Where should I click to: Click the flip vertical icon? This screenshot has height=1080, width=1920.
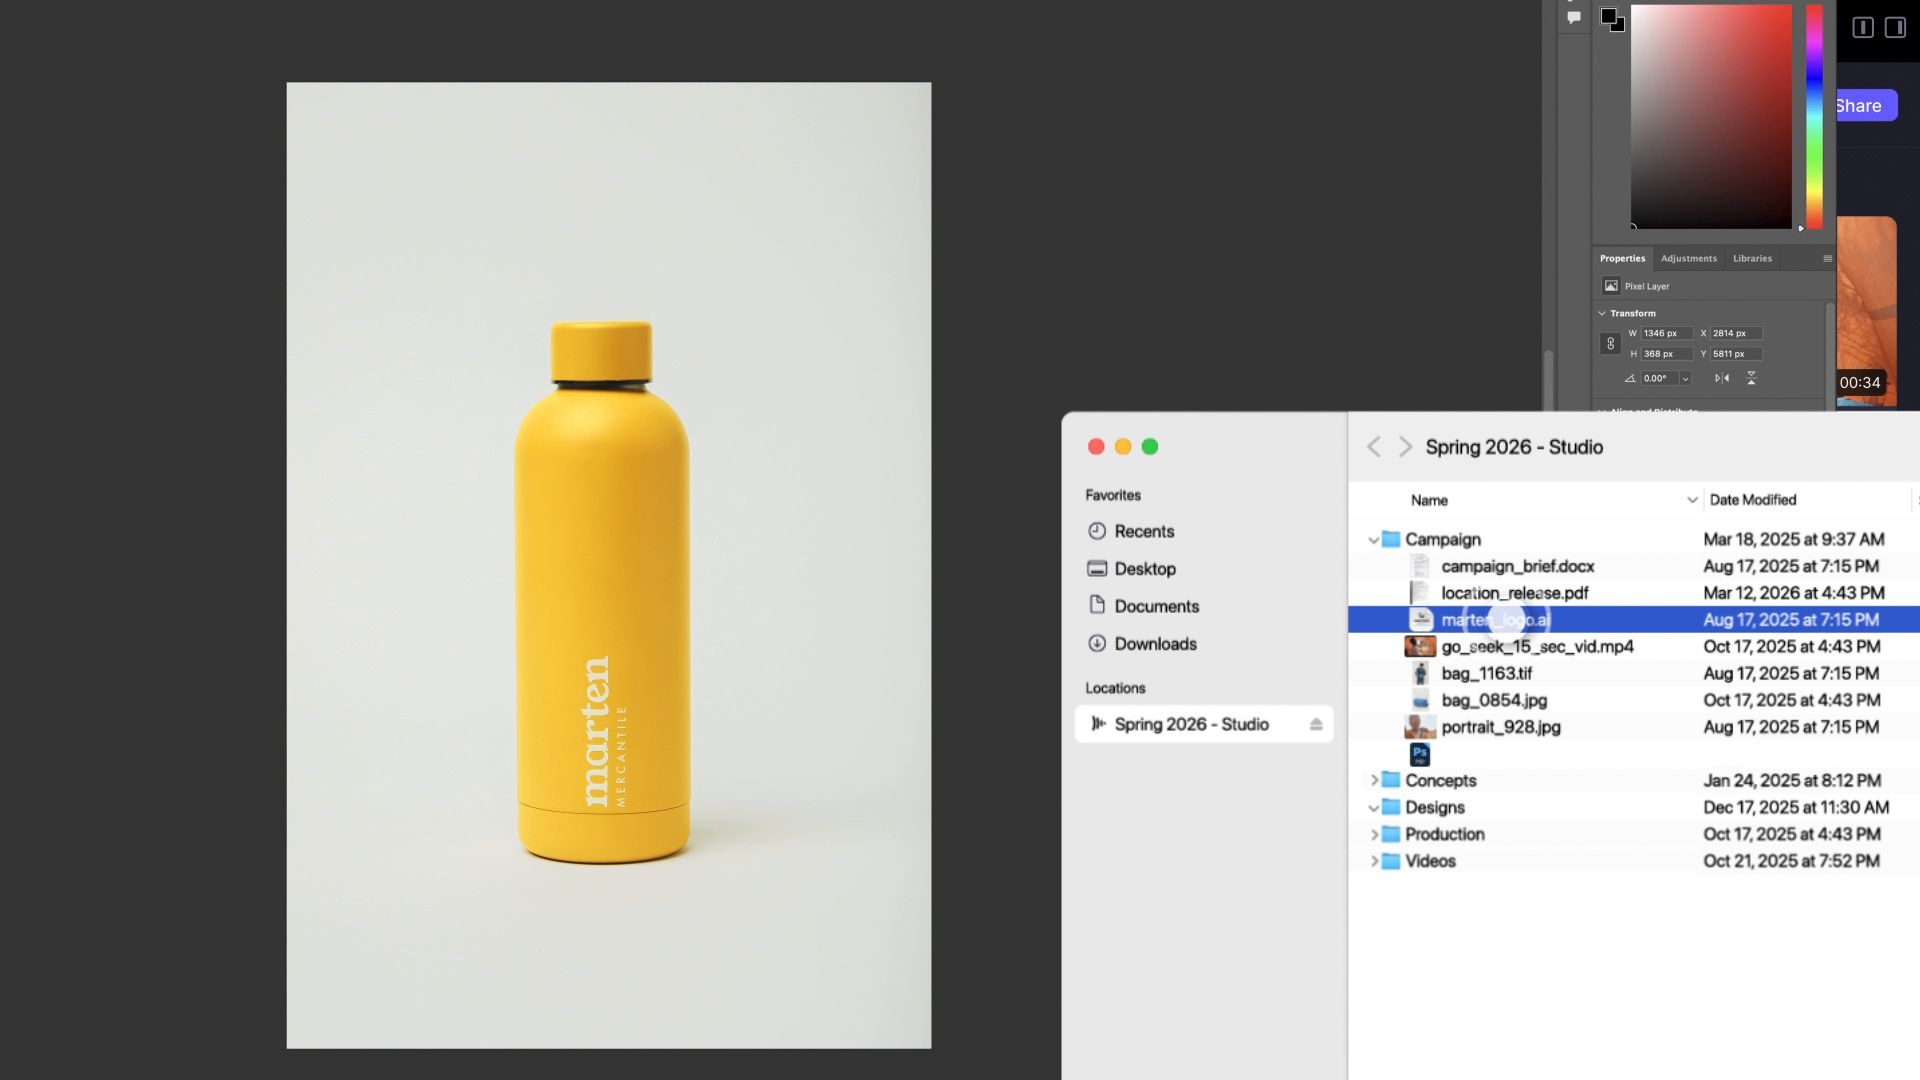[1751, 378]
